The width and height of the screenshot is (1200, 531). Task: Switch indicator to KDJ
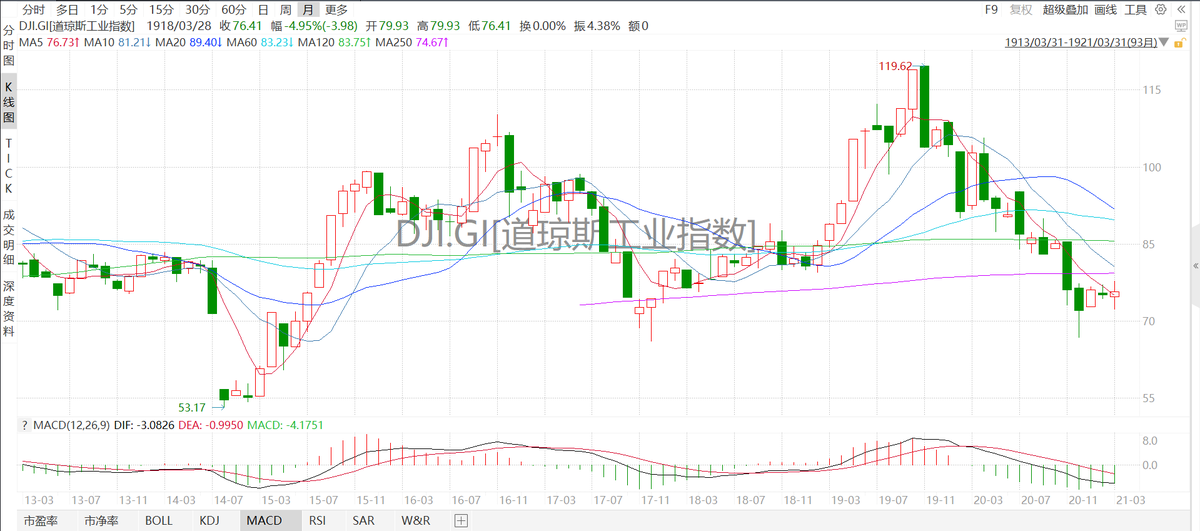(209, 520)
